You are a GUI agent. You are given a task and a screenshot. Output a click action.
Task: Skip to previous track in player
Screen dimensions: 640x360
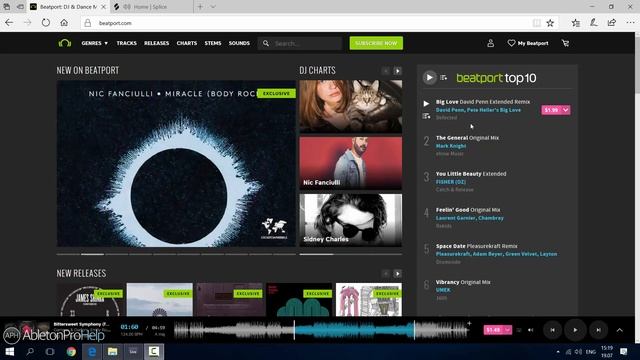pyautogui.click(x=552, y=330)
